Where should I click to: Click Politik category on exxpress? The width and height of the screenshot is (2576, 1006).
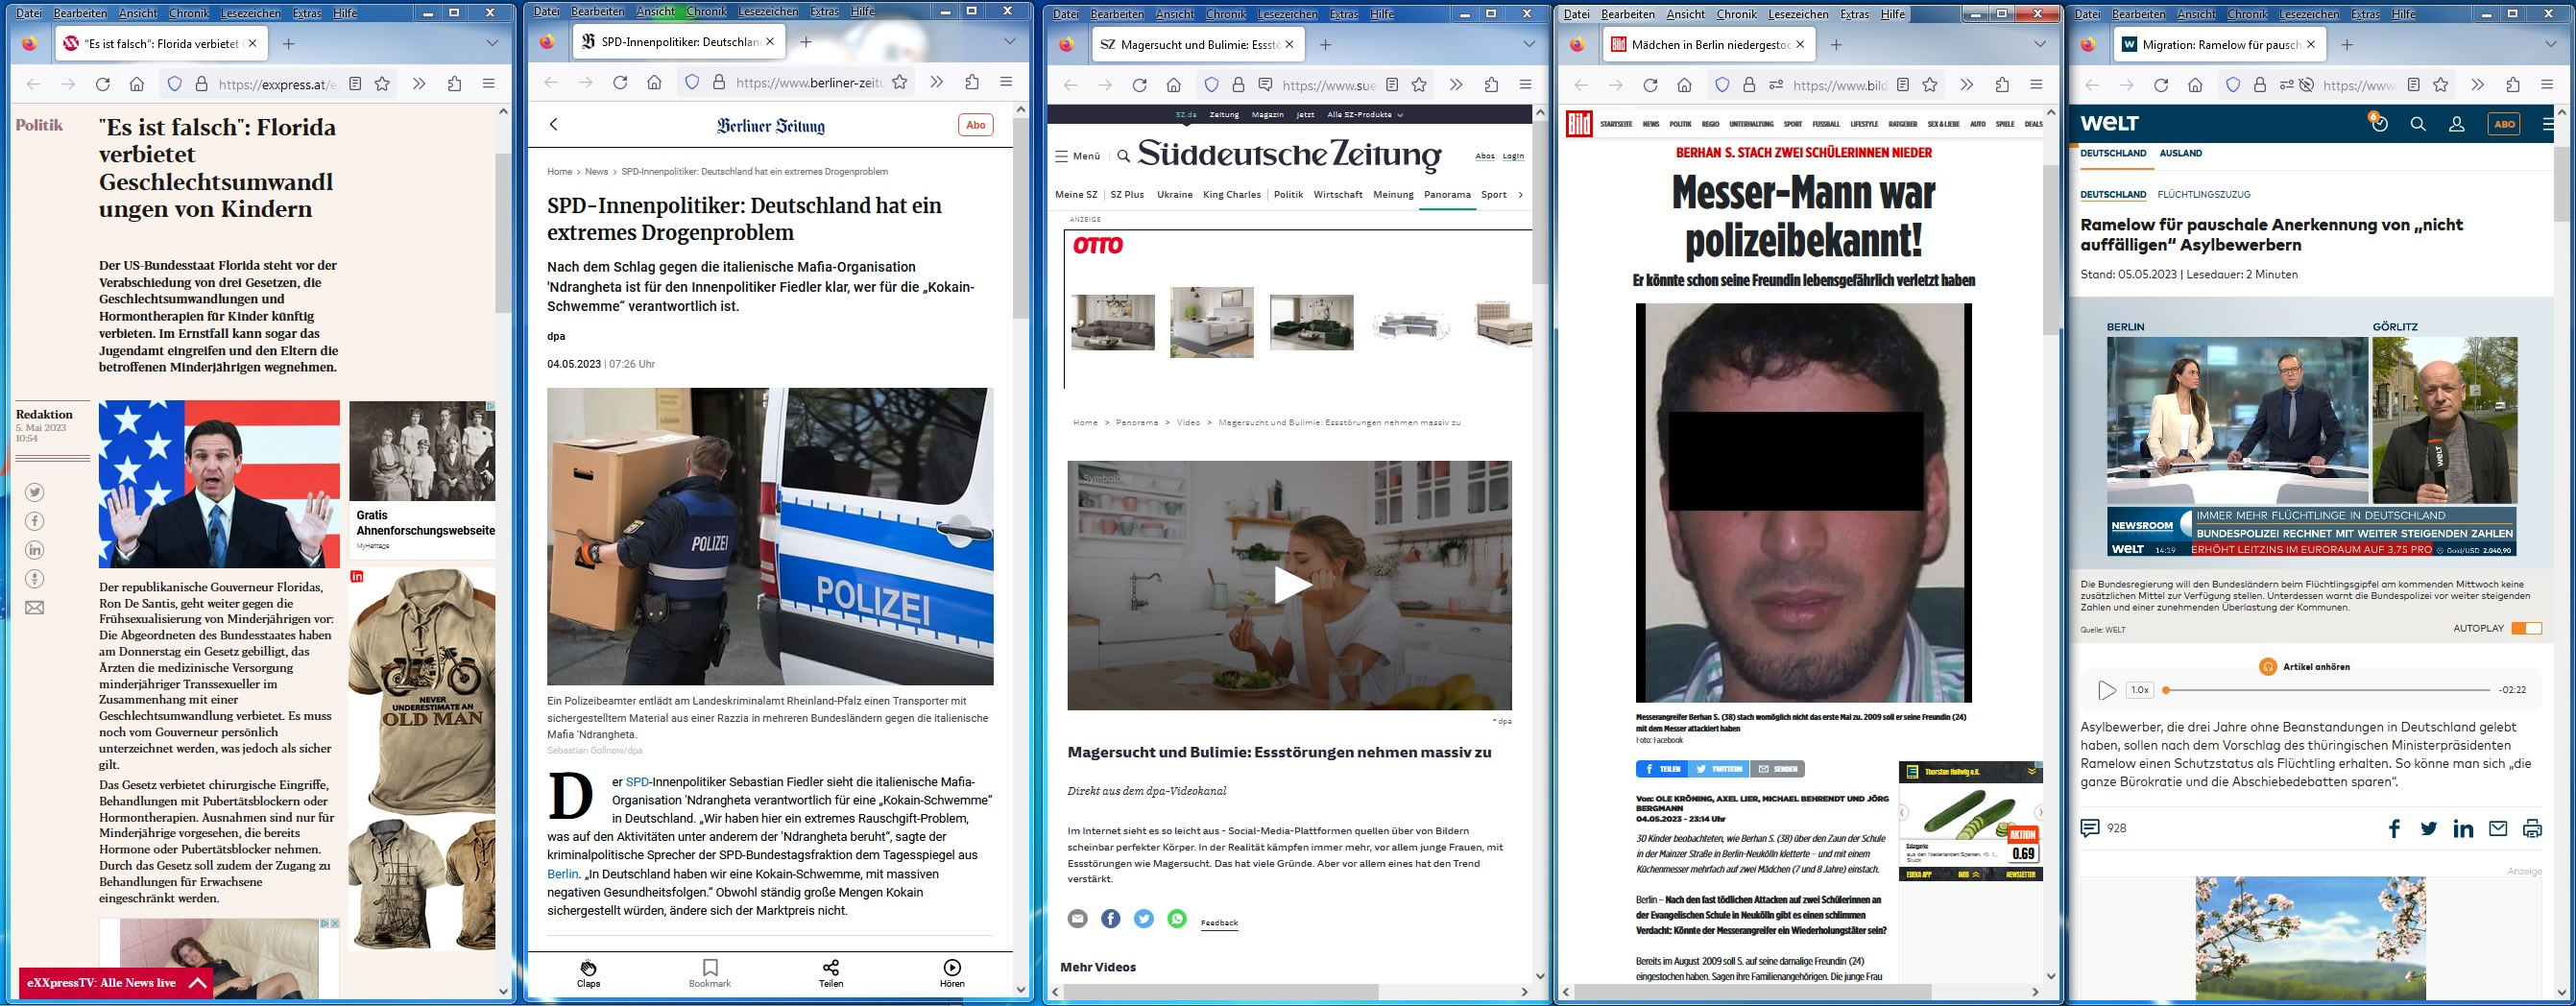point(39,125)
